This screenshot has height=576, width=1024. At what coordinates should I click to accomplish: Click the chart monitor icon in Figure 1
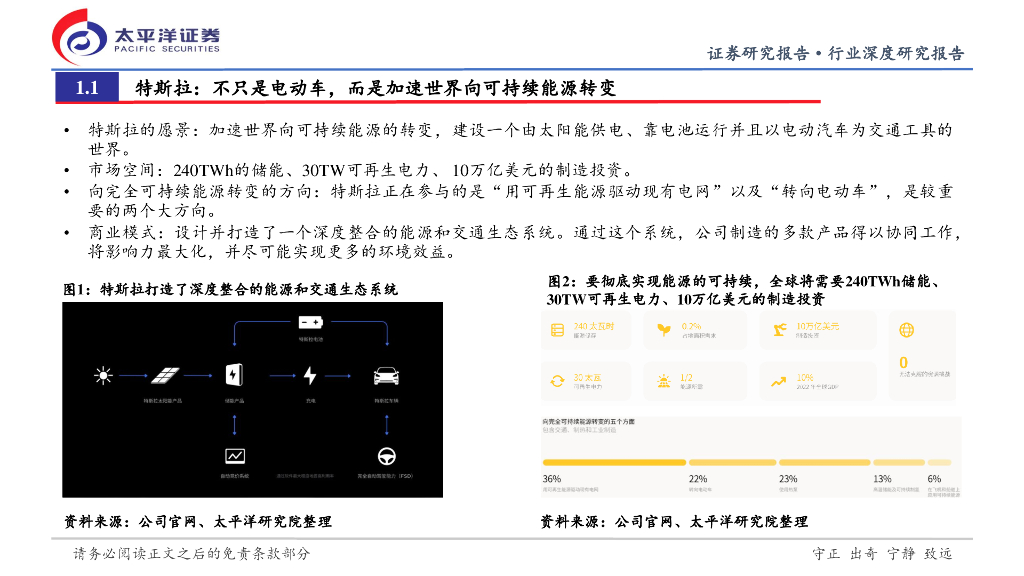click(235, 456)
